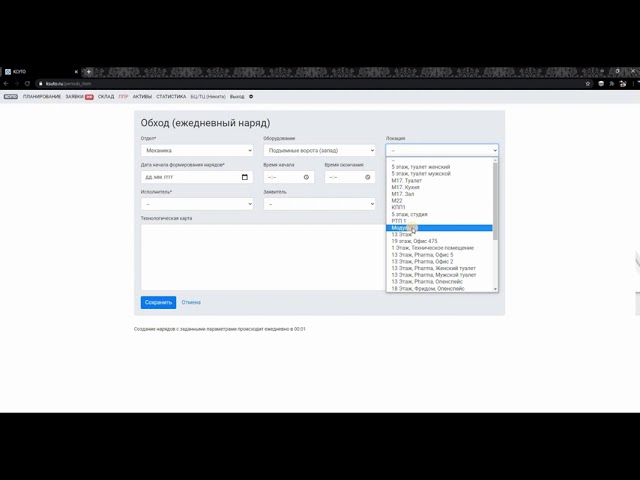Click the browser back arrow
The image size is (640, 480).
click(7, 83)
